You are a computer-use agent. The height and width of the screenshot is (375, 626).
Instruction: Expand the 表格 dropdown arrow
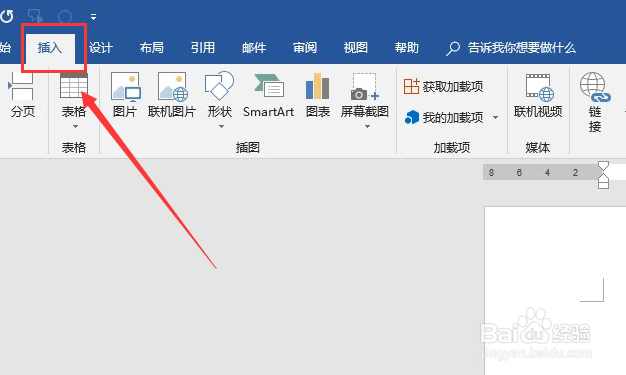click(x=75, y=127)
